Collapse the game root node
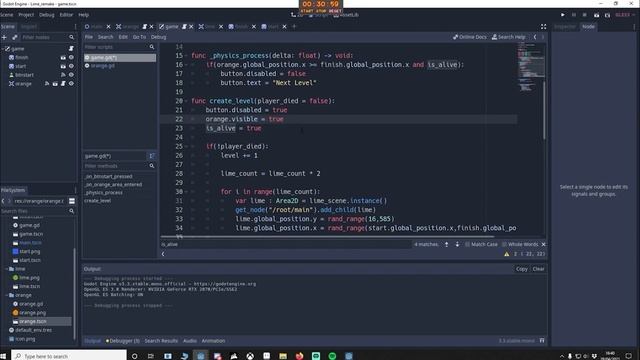 2,49
